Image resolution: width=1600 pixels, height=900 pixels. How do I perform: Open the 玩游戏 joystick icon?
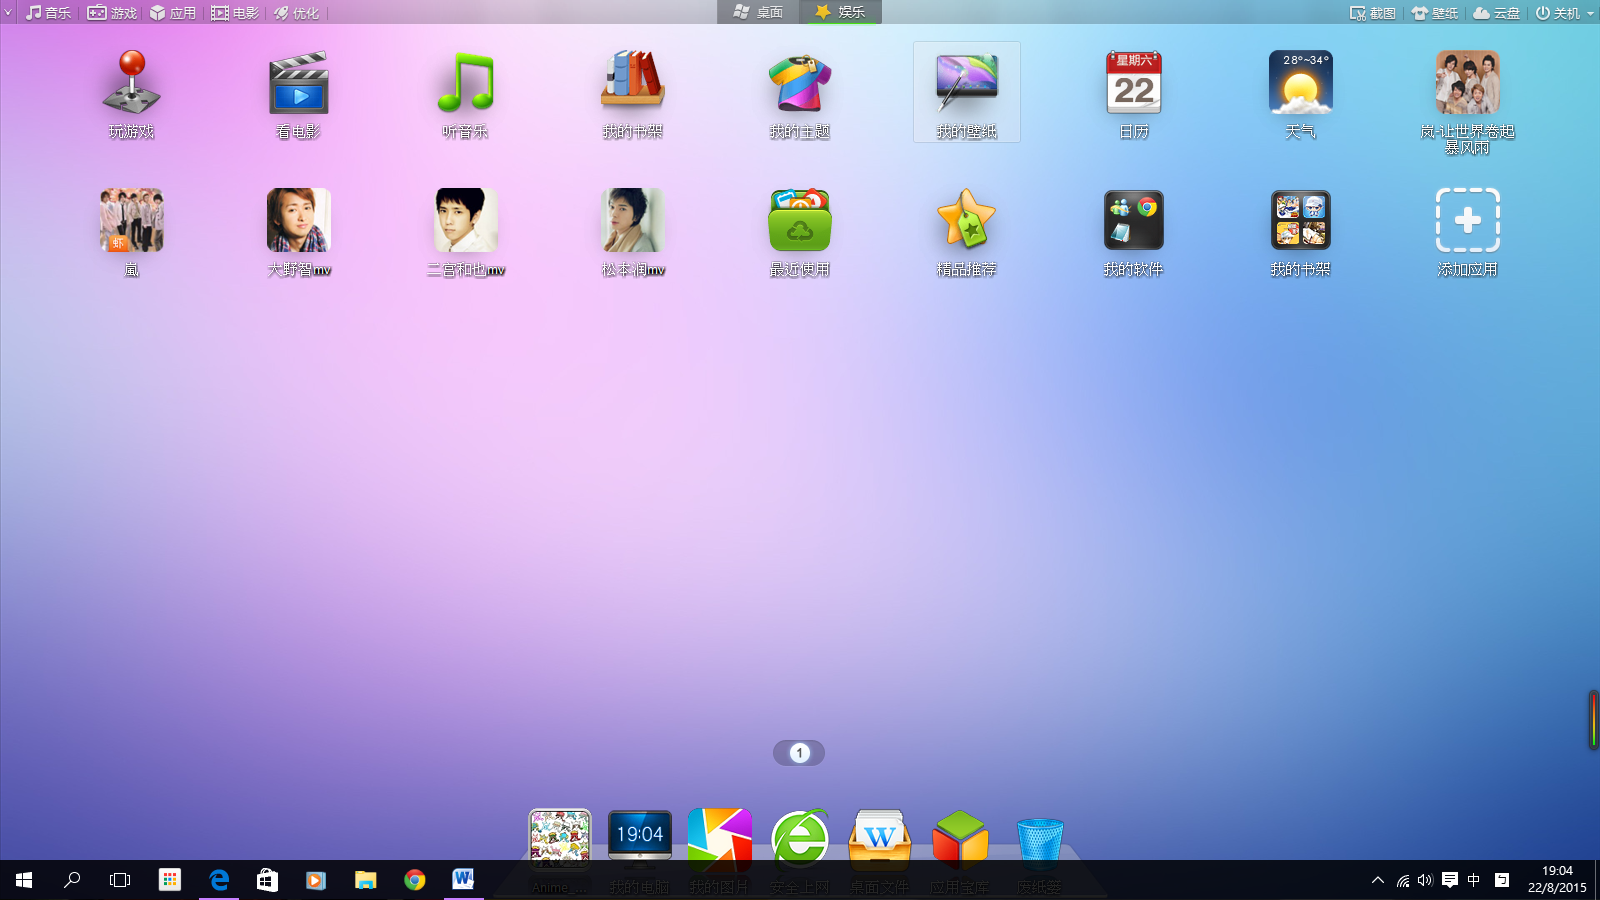(131, 83)
